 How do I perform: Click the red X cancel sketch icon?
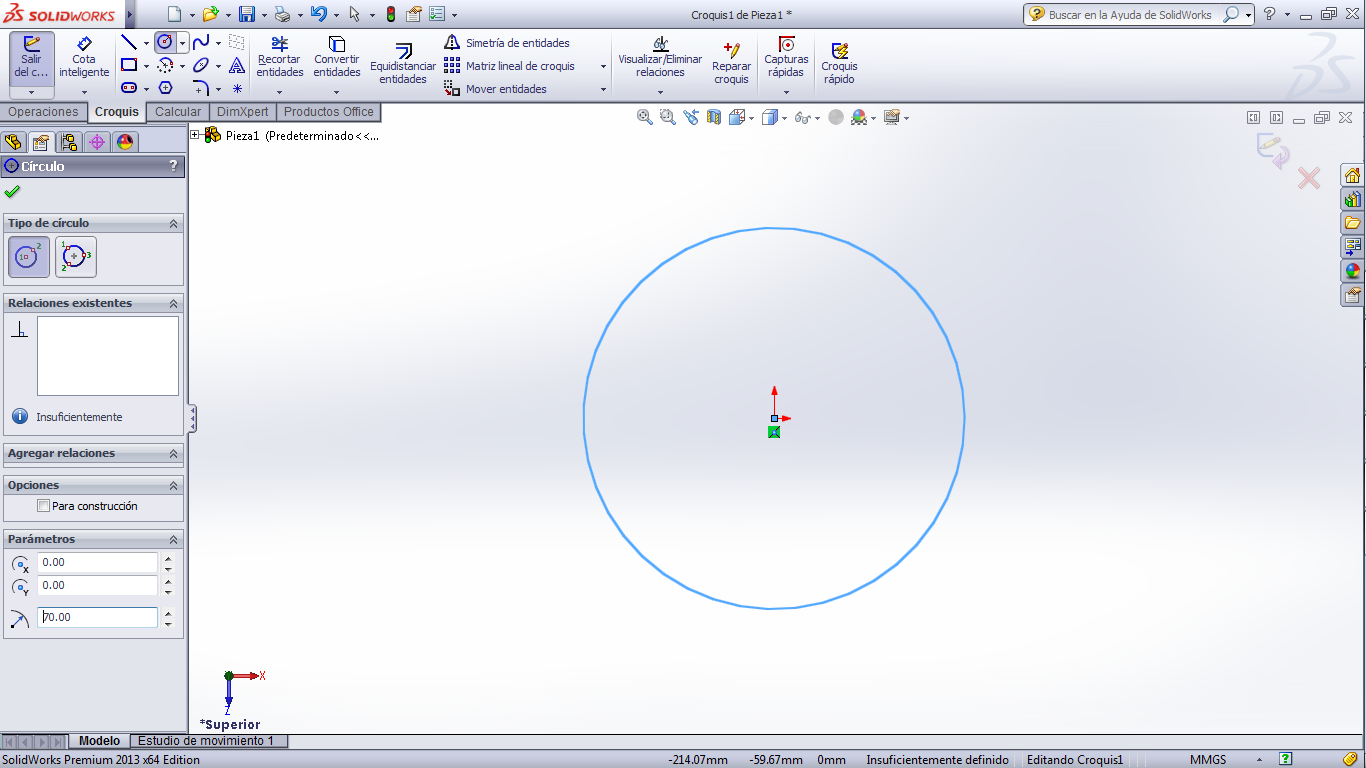1308,178
